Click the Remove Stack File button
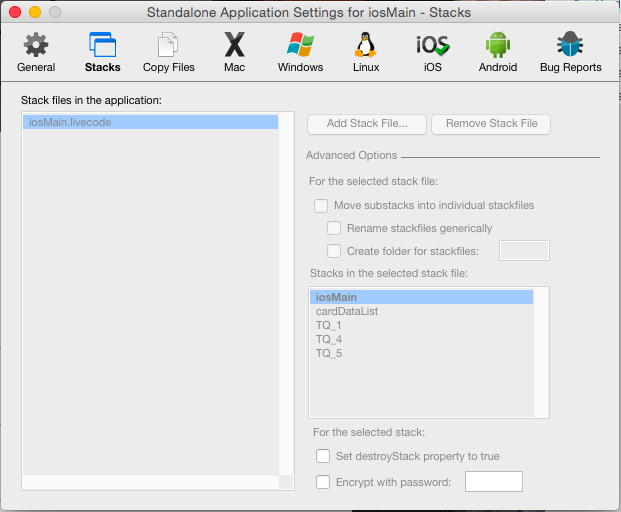The image size is (621, 512). coord(491,124)
